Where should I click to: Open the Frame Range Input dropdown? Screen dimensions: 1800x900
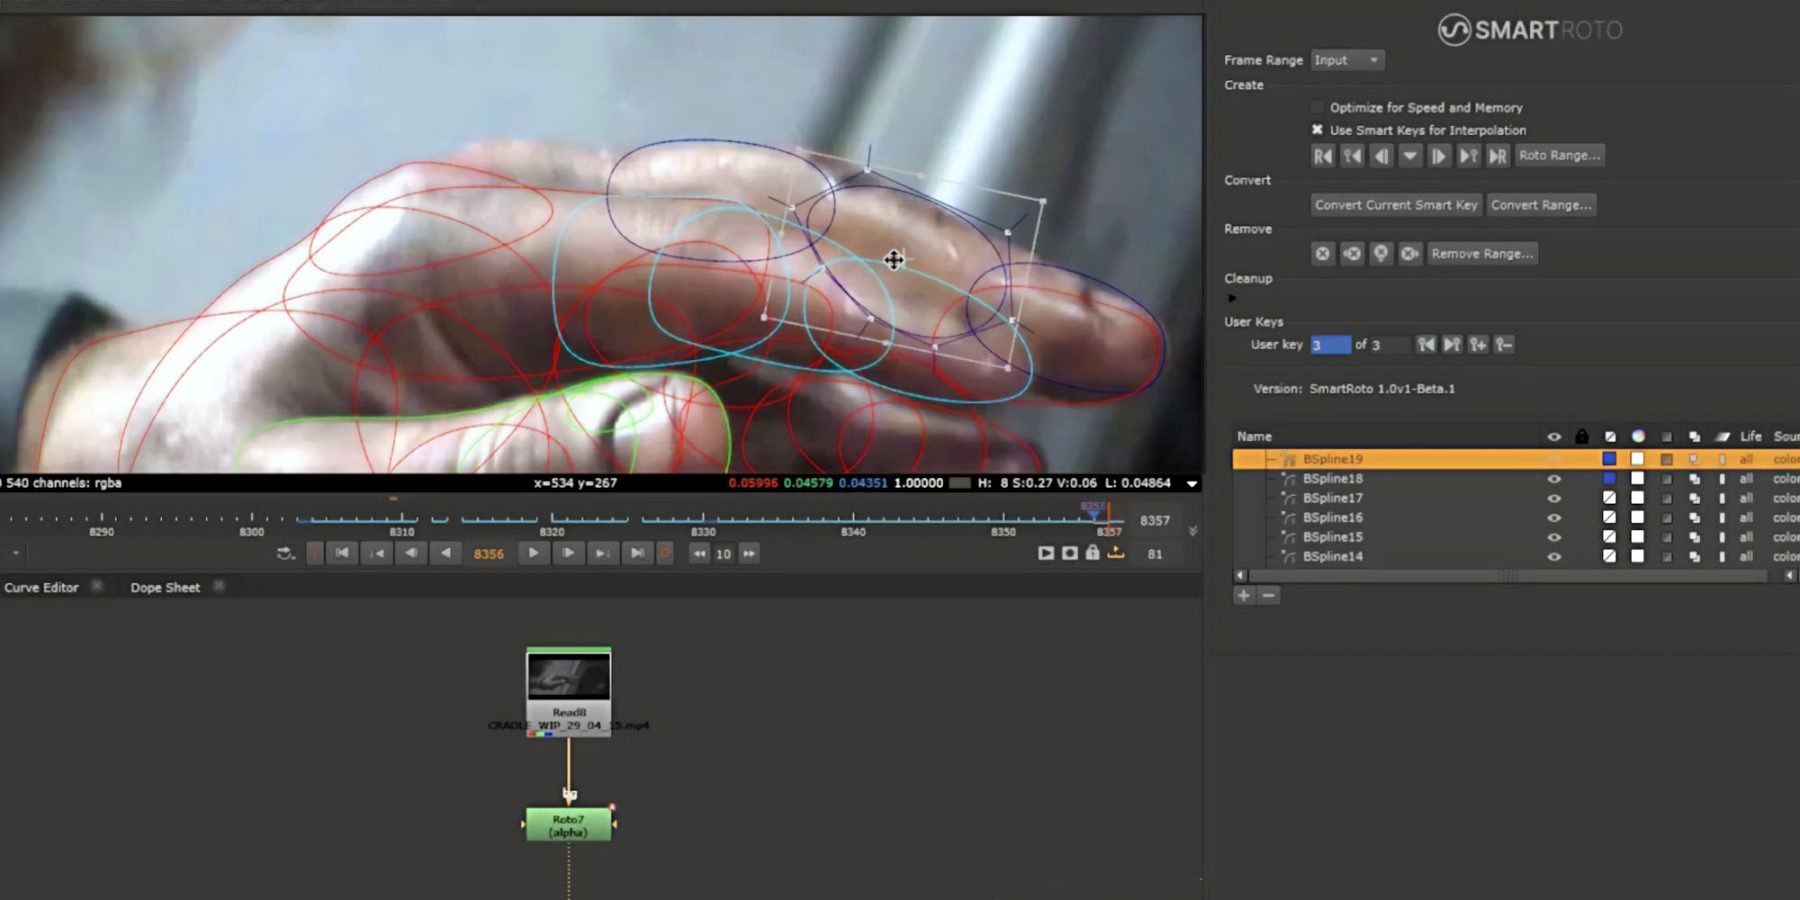(1347, 60)
